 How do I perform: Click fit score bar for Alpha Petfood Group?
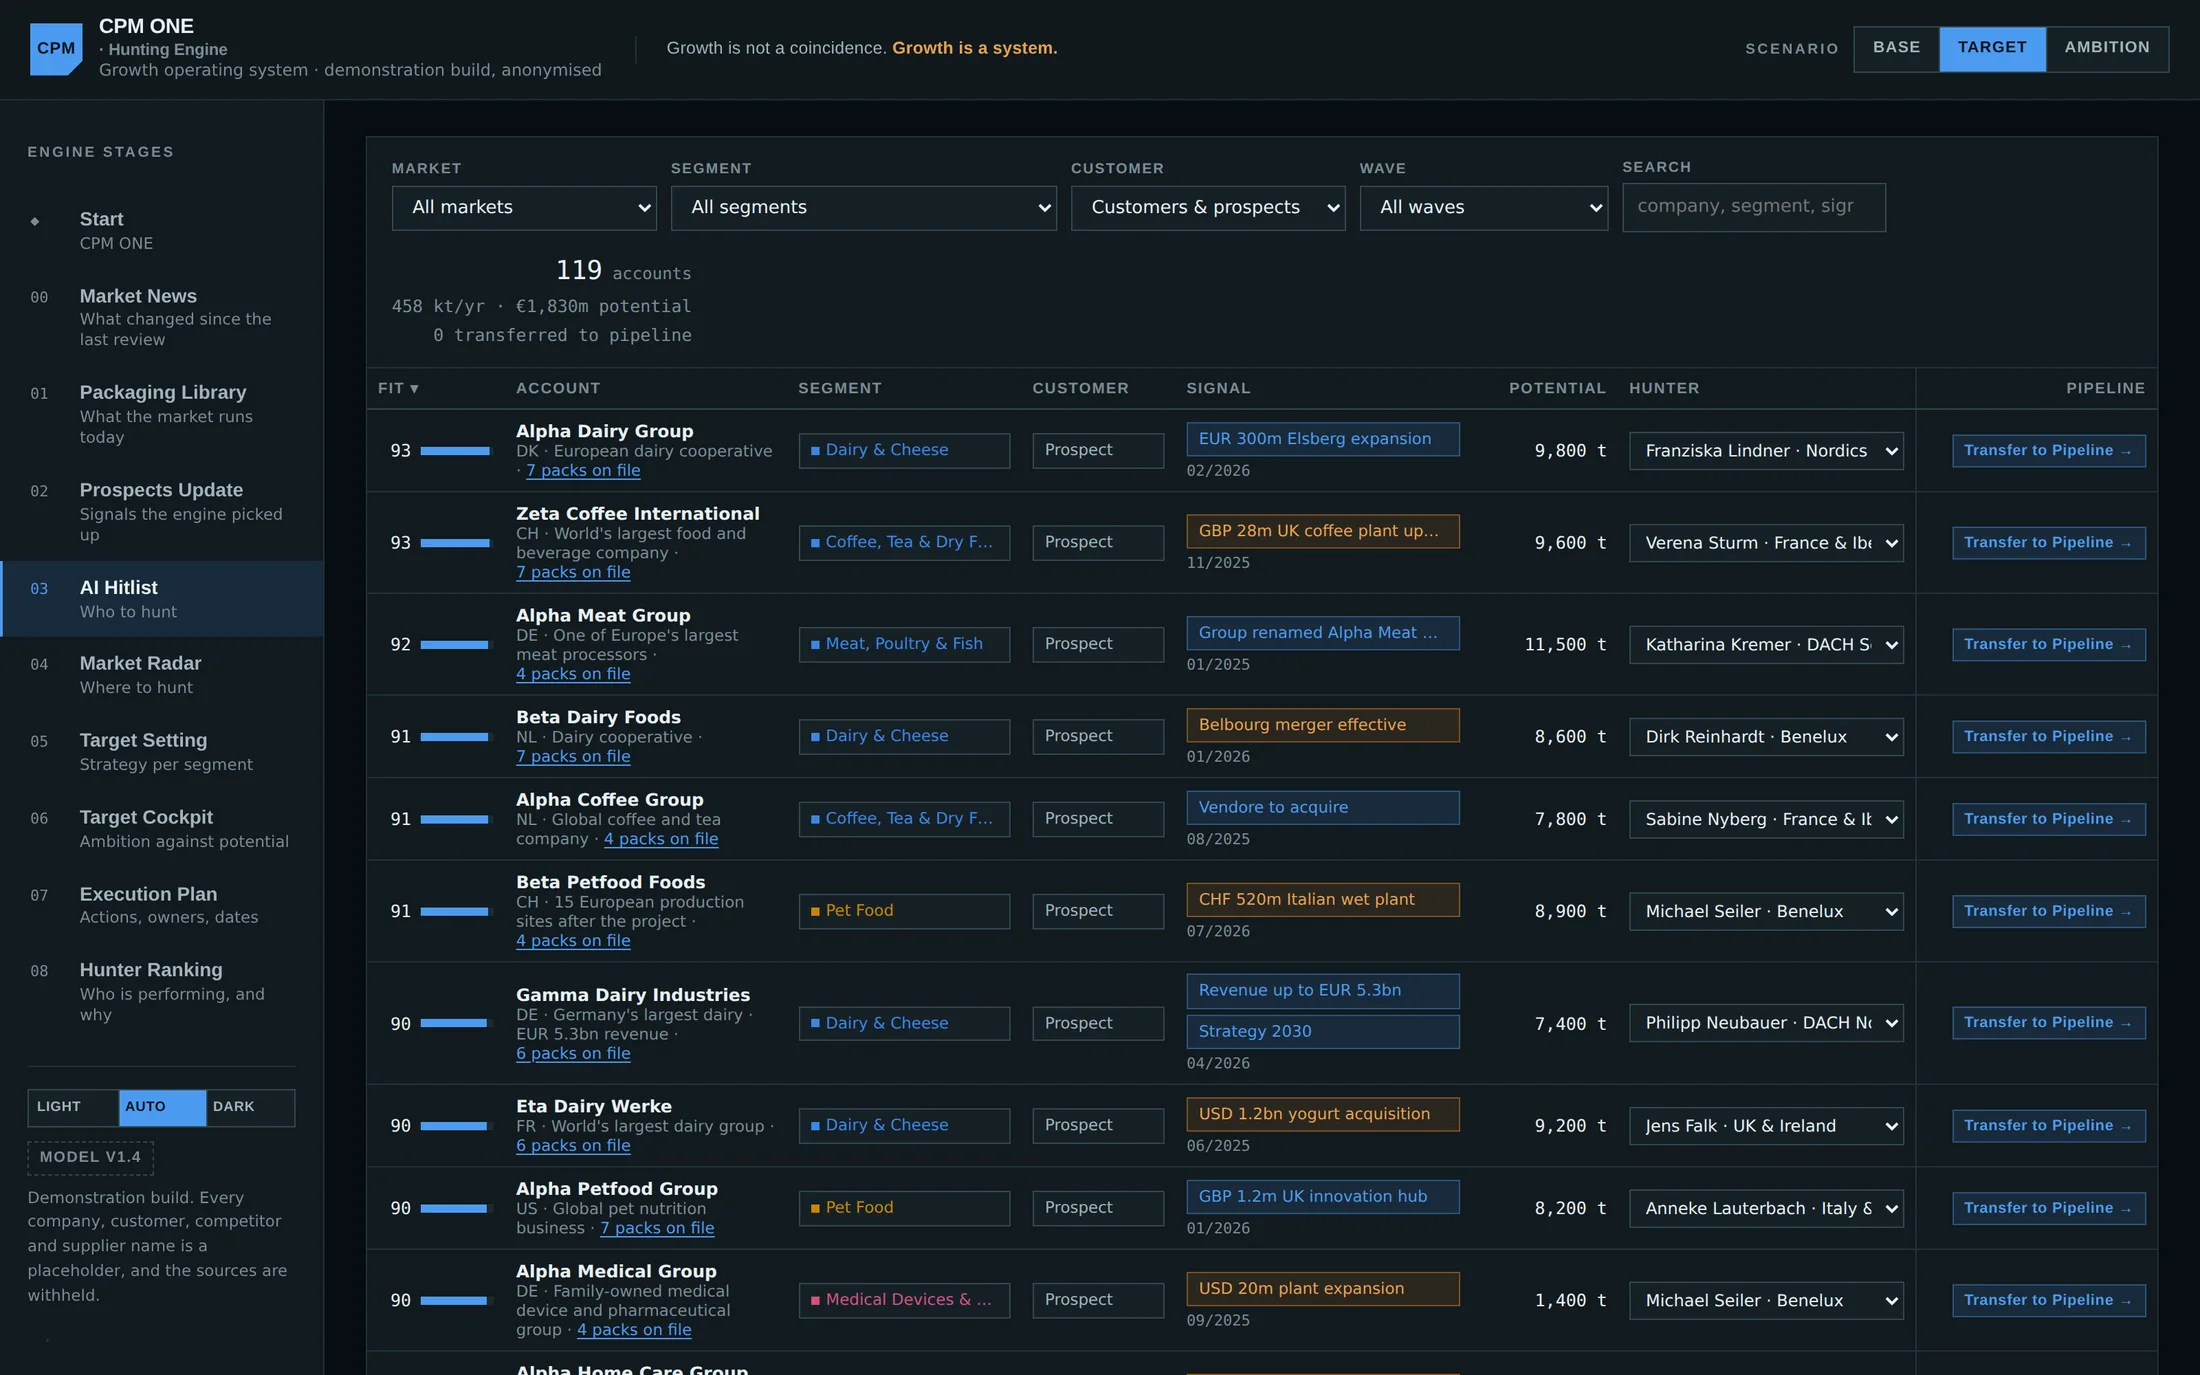coord(456,1209)
